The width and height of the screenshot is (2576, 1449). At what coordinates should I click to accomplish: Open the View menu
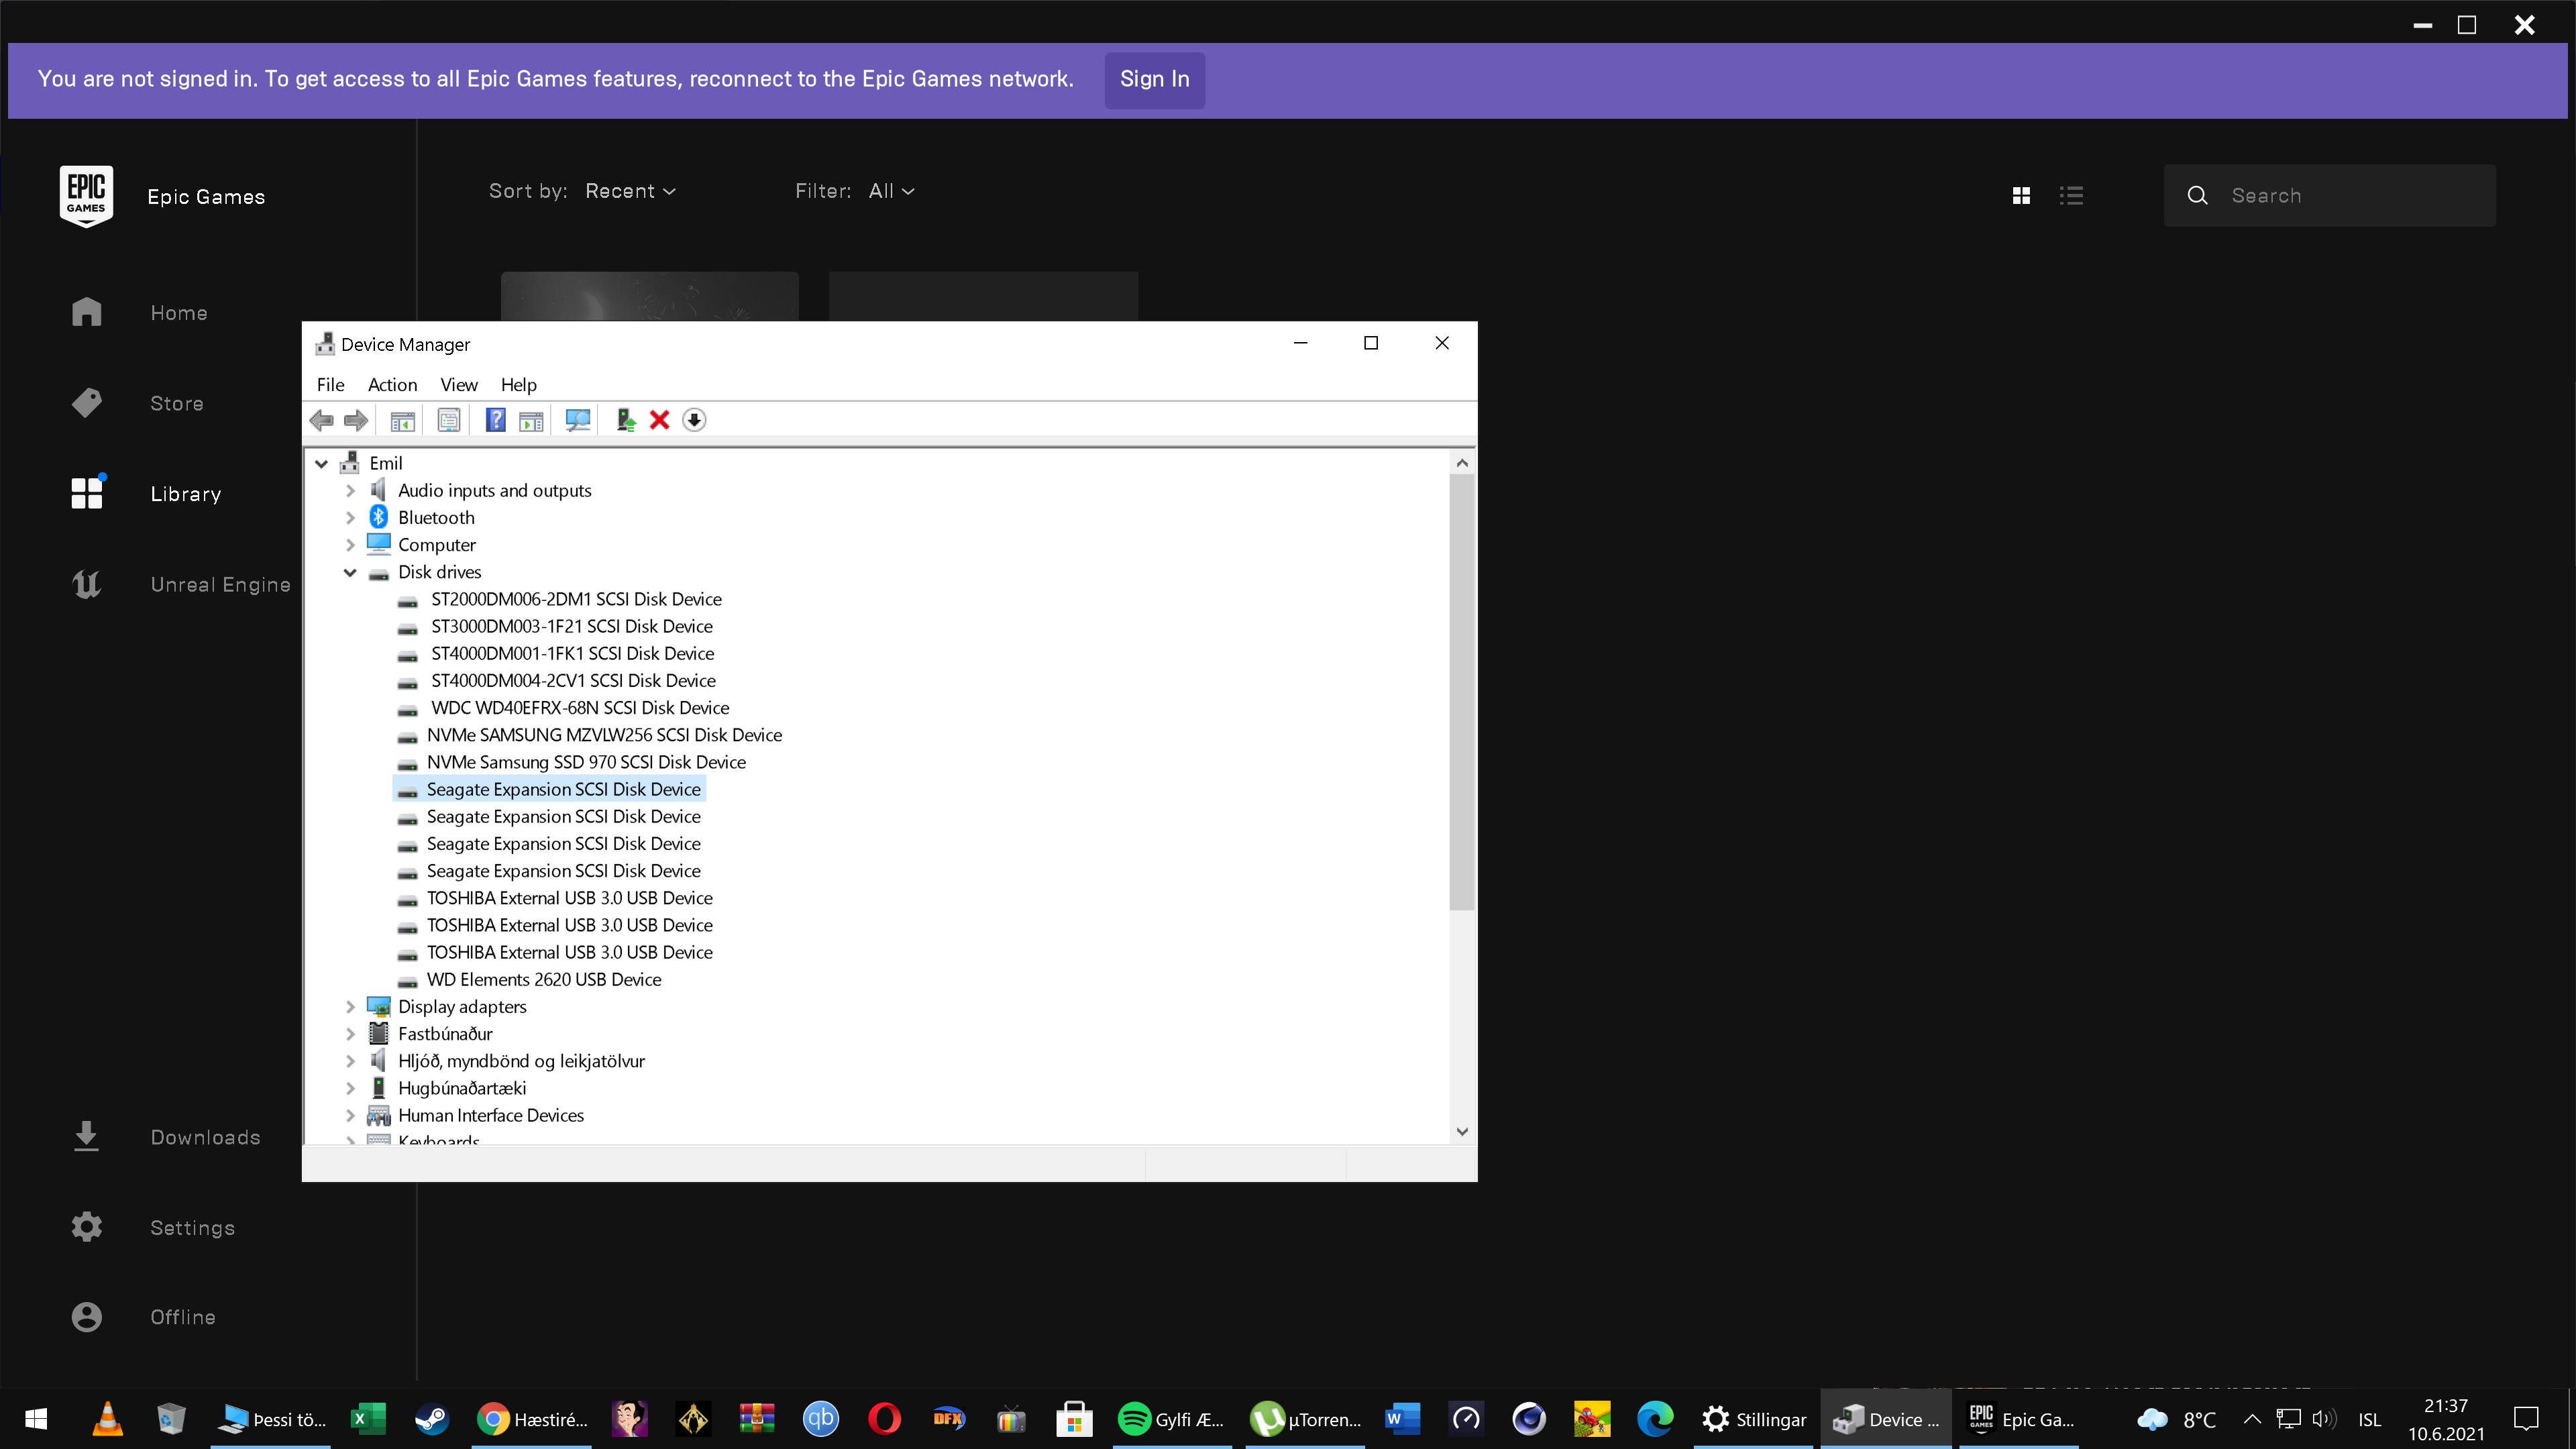458,385
